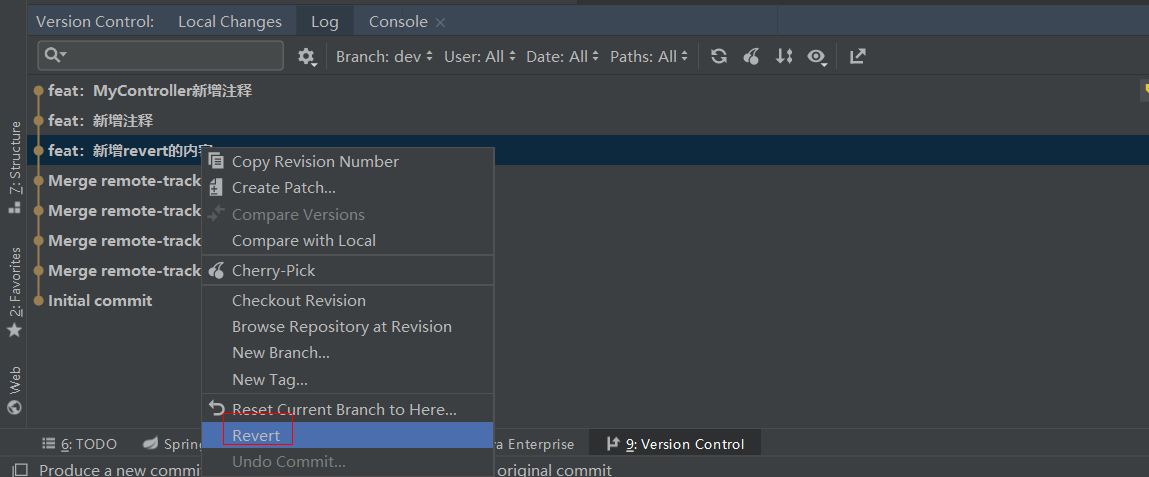Click the Cherry-Pick toolbar icon
Viewport: 1149px width, 477px height.
click(x=752, y=57)
